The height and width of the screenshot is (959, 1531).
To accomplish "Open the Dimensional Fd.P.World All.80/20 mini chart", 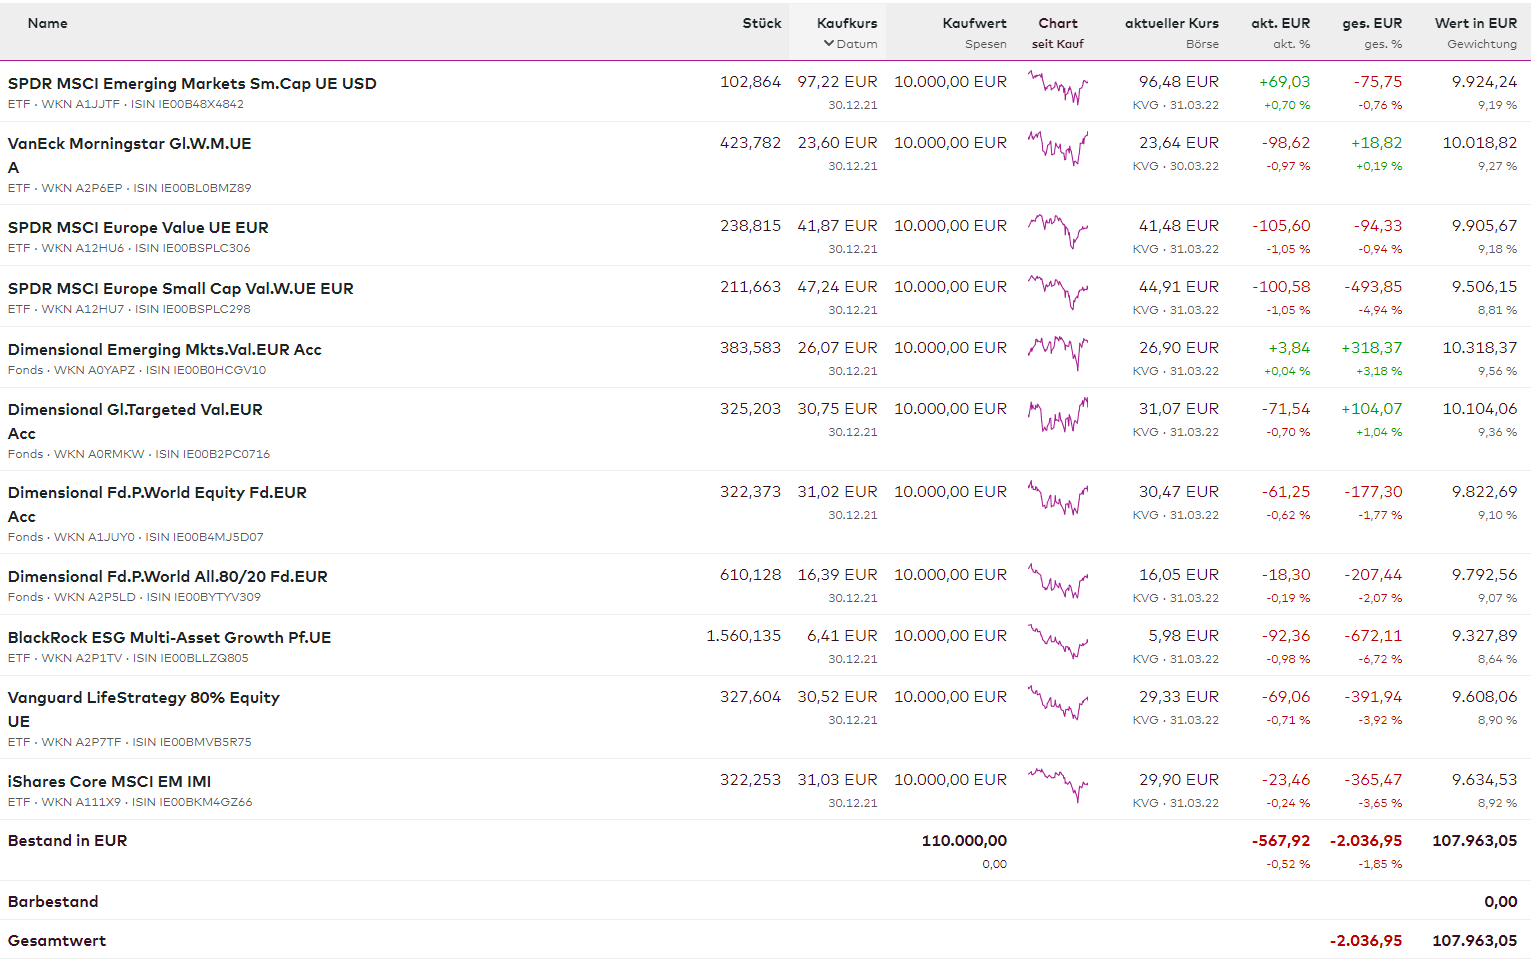I will coord(1057,581).
